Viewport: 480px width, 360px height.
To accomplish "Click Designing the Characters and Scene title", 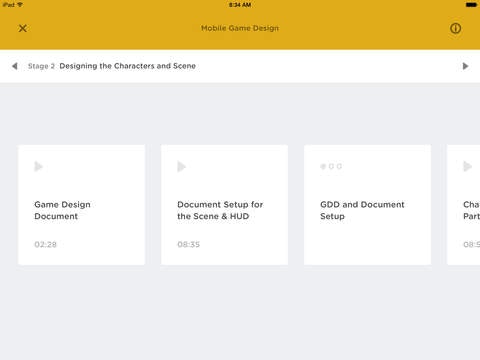I will pos(128,66).
